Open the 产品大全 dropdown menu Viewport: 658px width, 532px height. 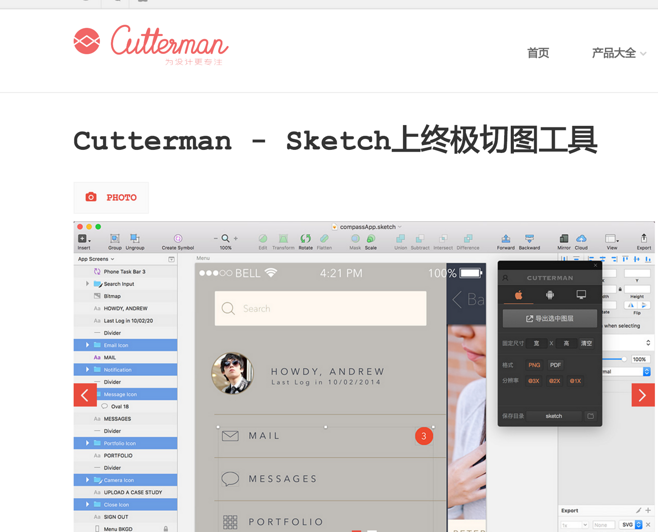click(x=619, y=53)
